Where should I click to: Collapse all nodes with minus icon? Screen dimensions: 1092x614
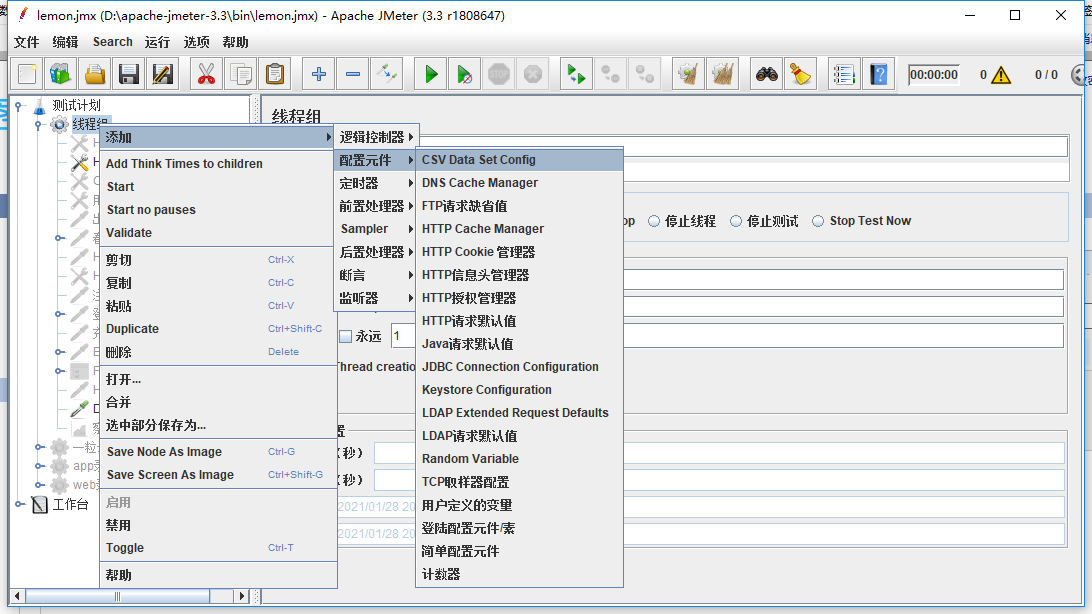[x=352, y=74]
